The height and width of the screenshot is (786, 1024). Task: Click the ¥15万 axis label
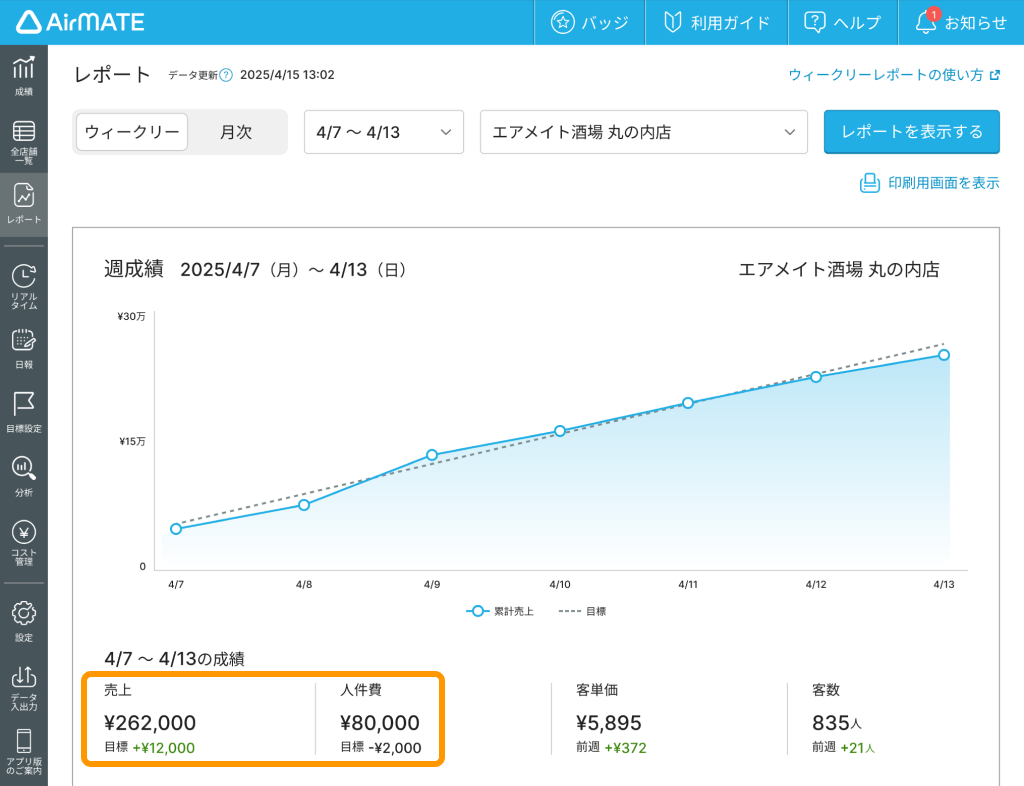[133, 442]
